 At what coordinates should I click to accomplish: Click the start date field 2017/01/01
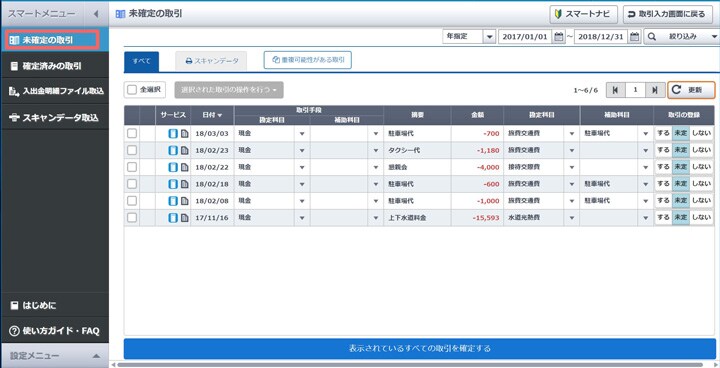525,37
